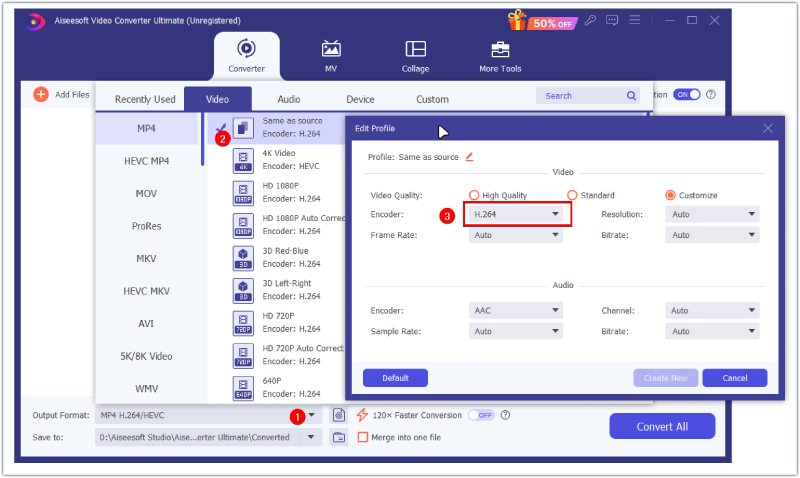This screenshot has width=800, height=478.
Task: Choose WMV in the format list
Action: 146,389
